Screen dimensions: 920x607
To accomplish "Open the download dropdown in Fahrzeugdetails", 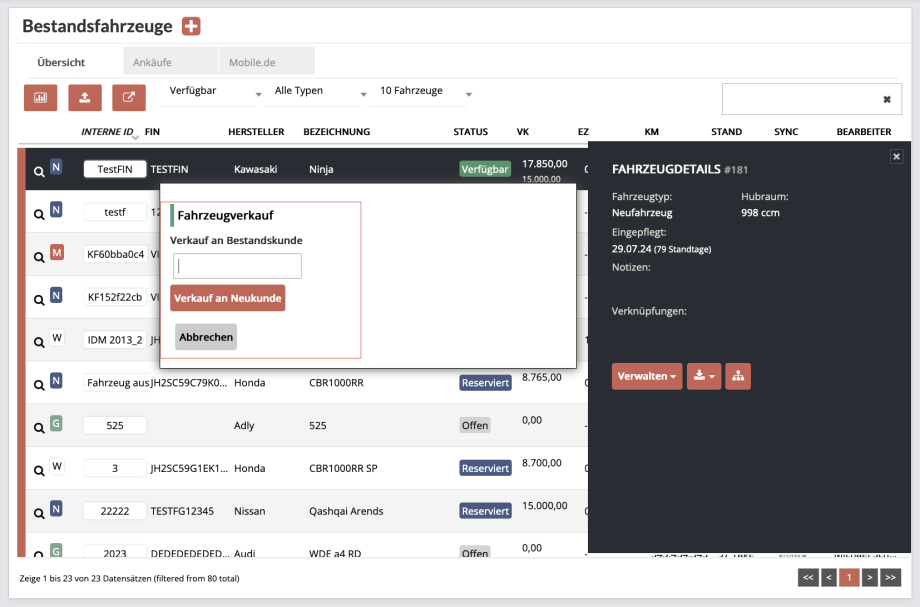I will 704,376.
